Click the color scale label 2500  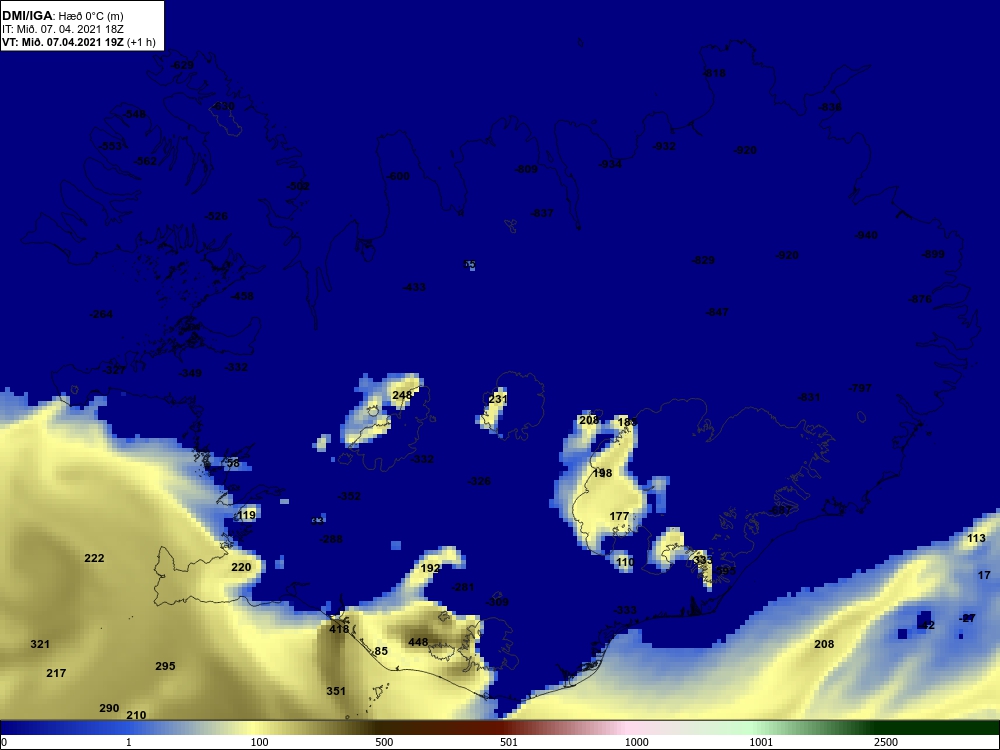click(886, 742)
